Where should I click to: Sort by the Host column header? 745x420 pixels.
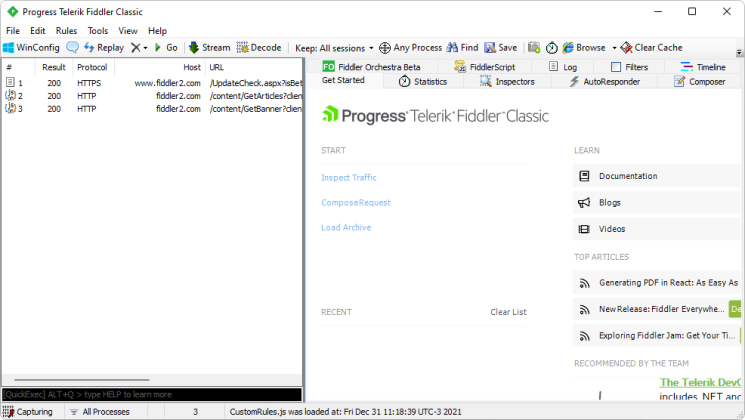point(160,67)
